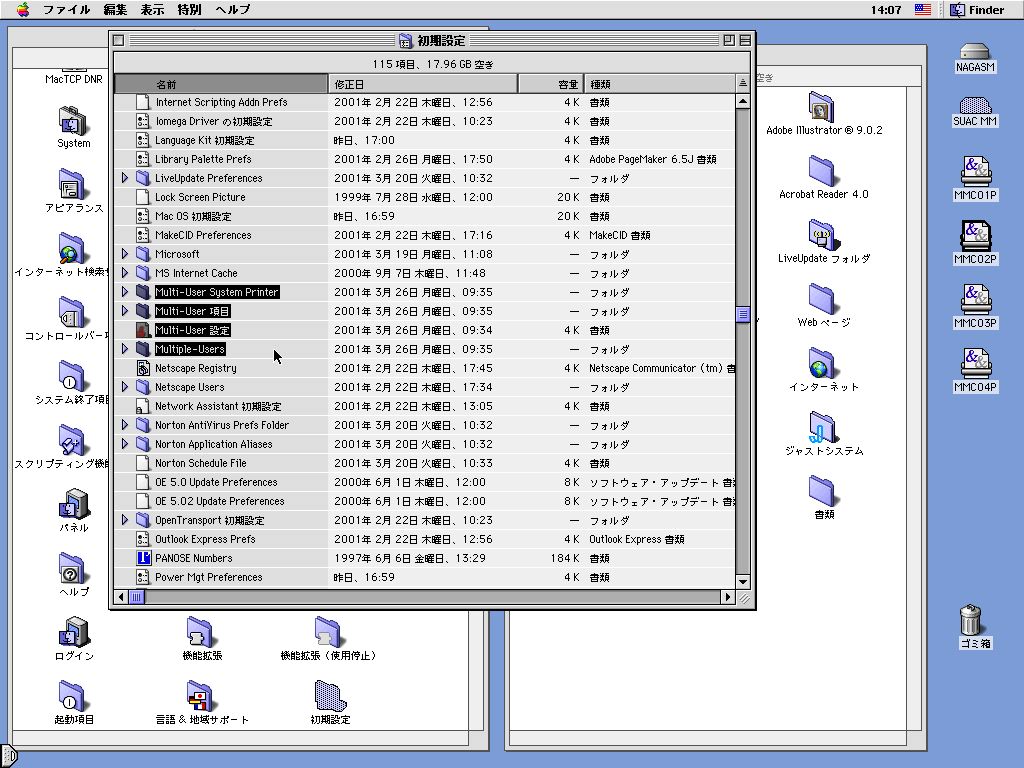Select the アピアランス folder icon
The image size is (1024, 768).
click(x=72, y=184)
